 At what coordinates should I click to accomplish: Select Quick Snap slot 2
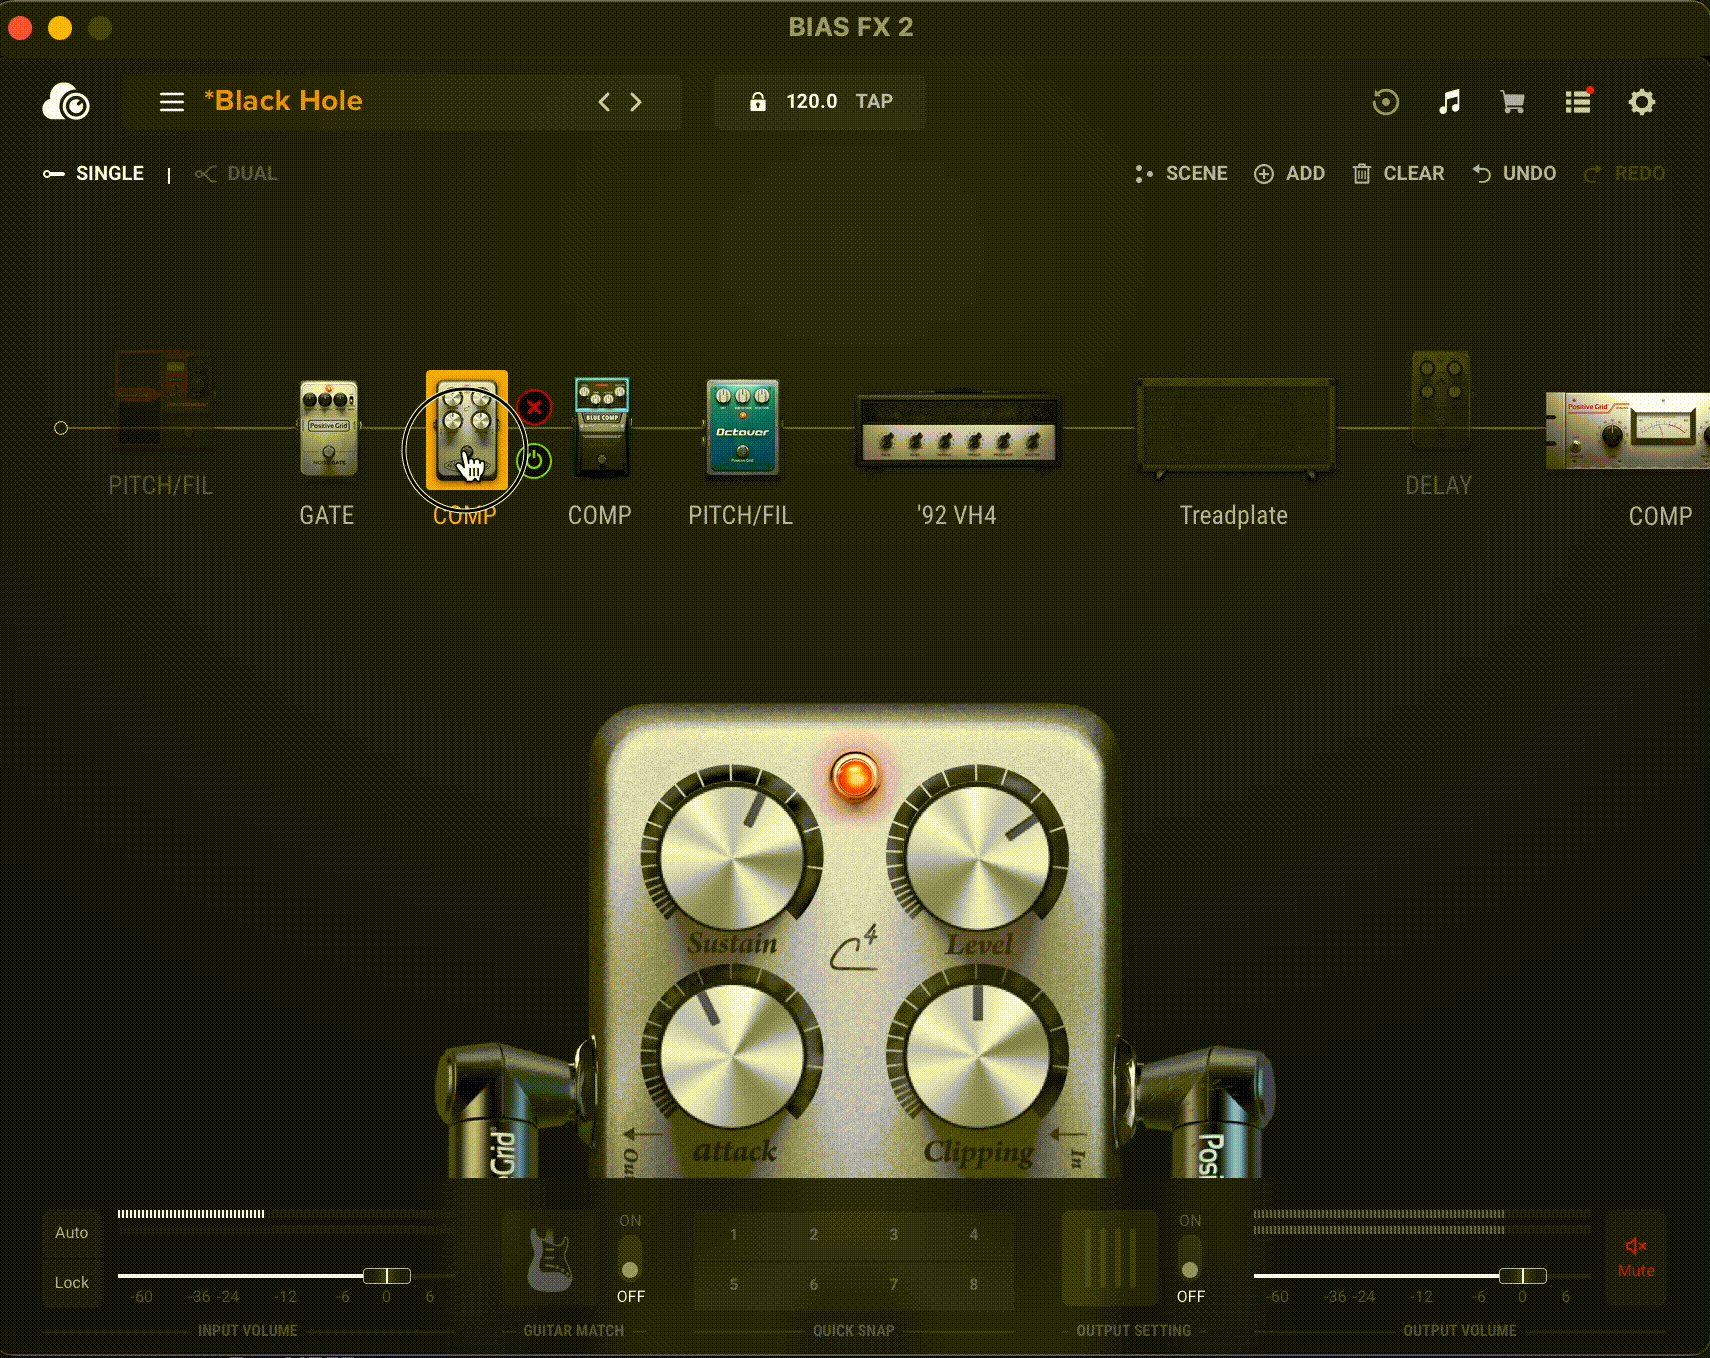[814, 1235]
